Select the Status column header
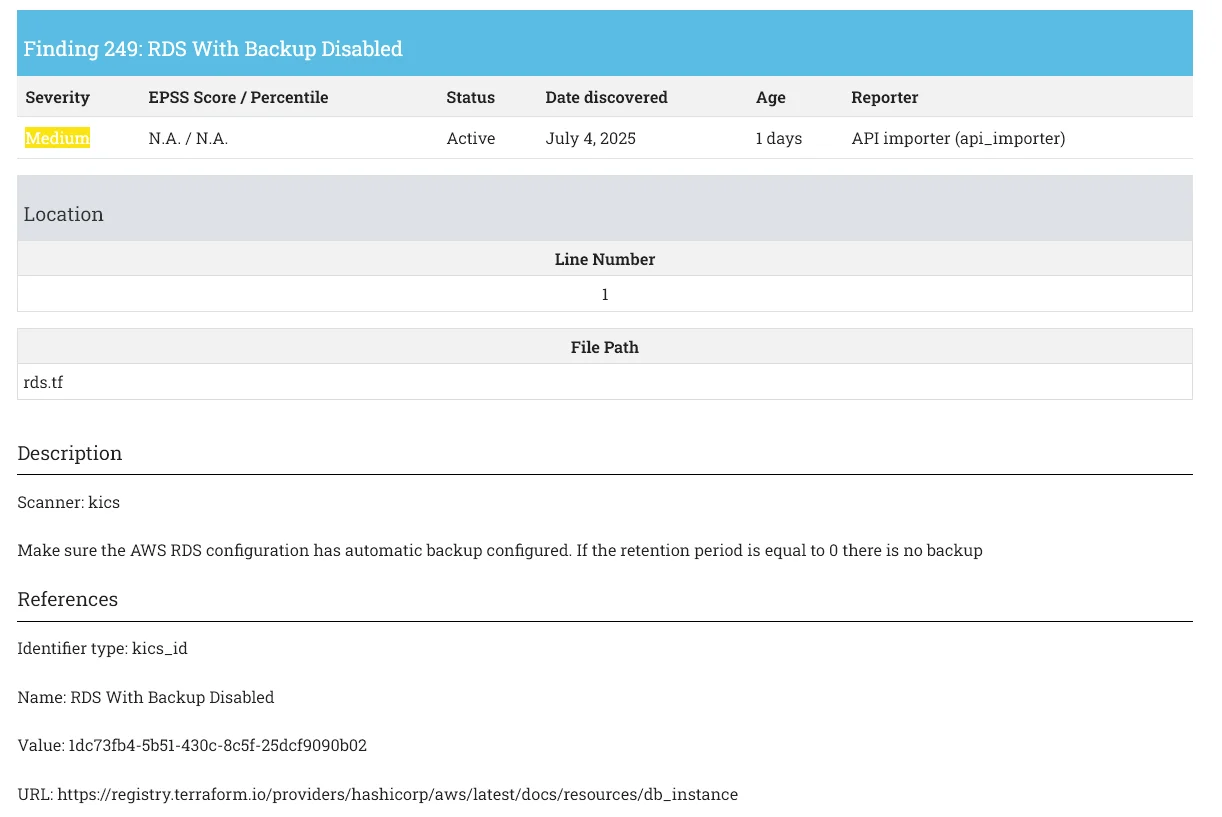 (470, 97)
